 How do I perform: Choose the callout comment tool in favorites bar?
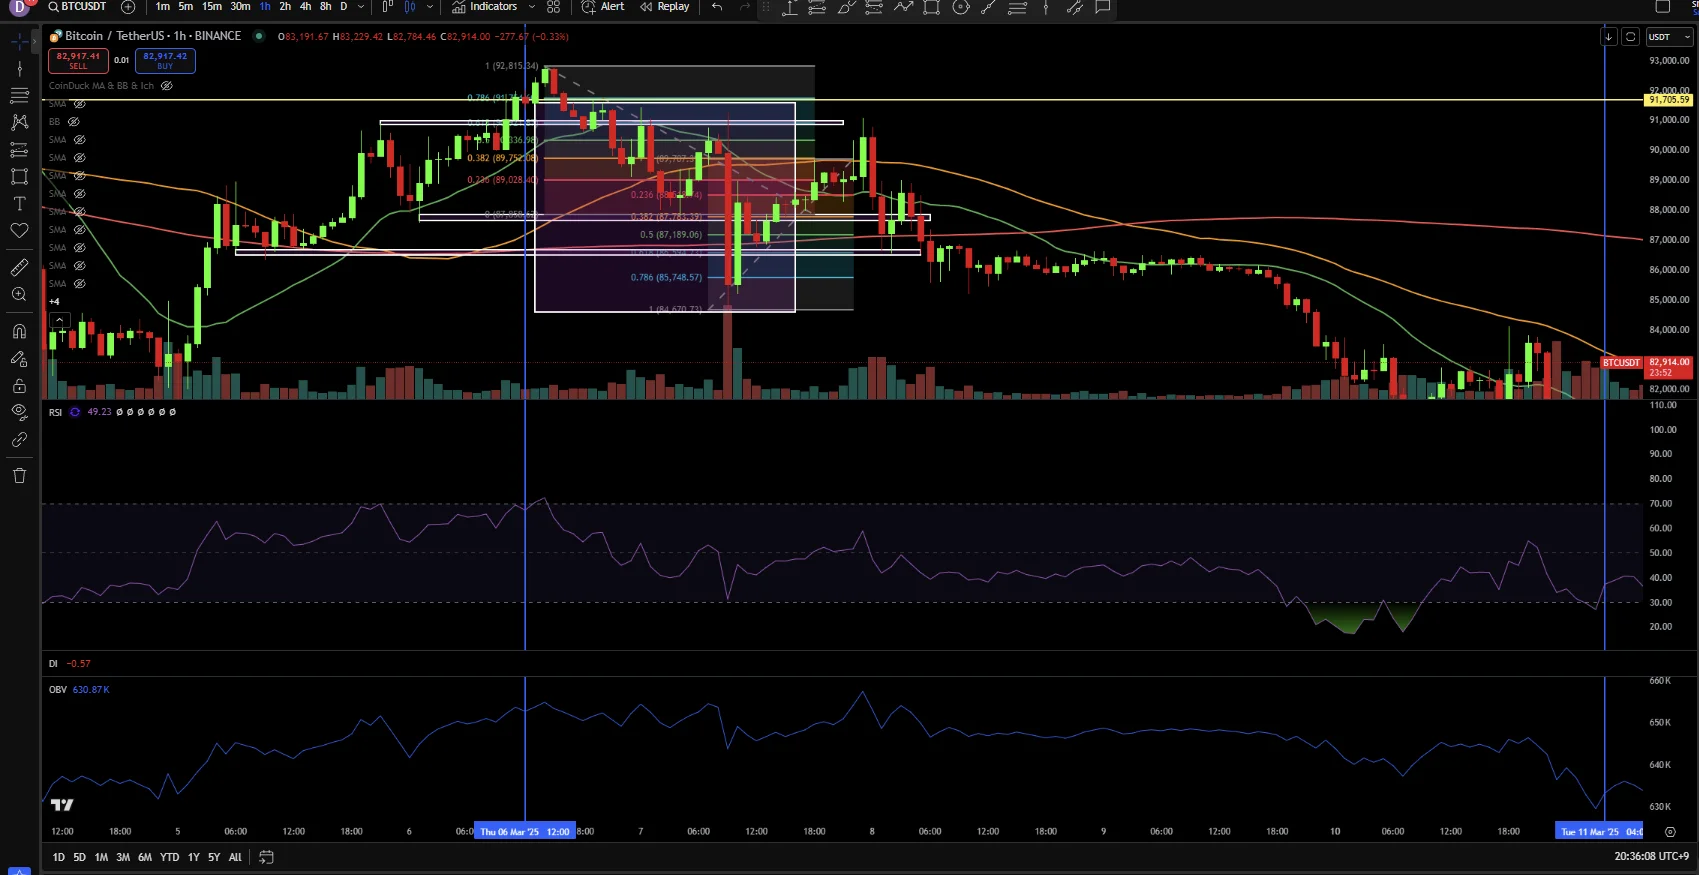[1103, 7]
